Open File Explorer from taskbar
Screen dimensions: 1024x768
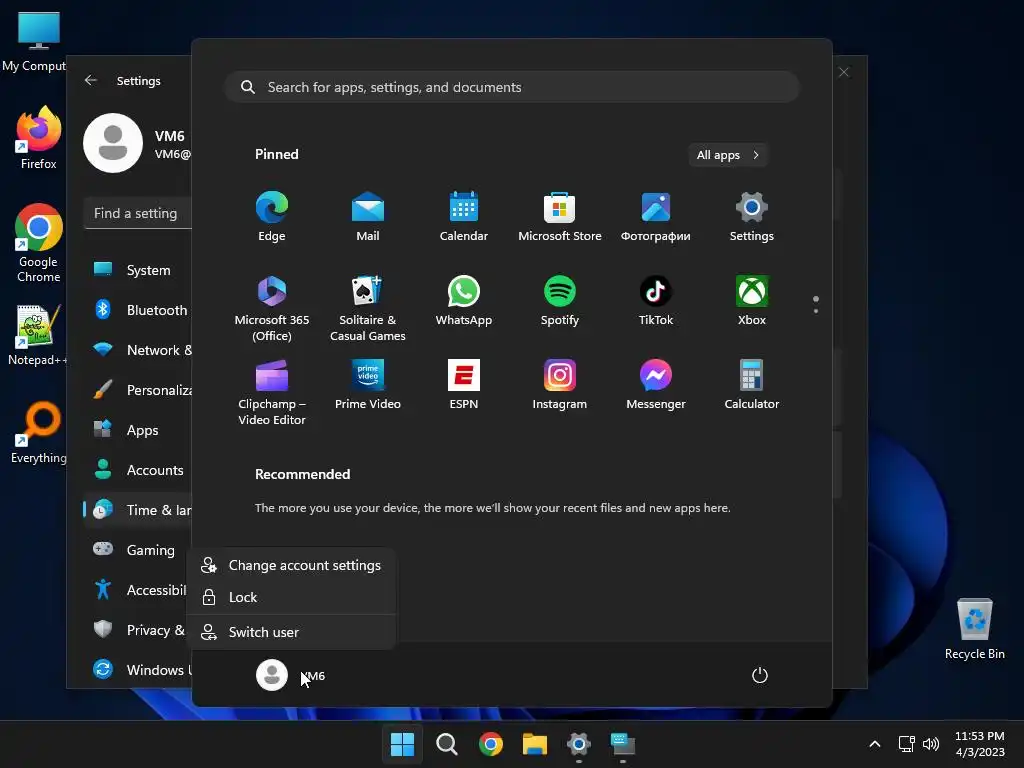coord(534,744)
